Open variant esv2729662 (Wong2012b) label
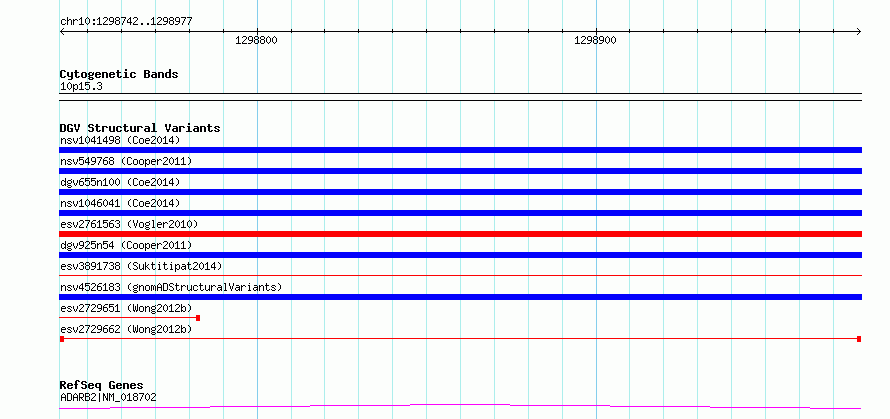 [x=126, y=329]
